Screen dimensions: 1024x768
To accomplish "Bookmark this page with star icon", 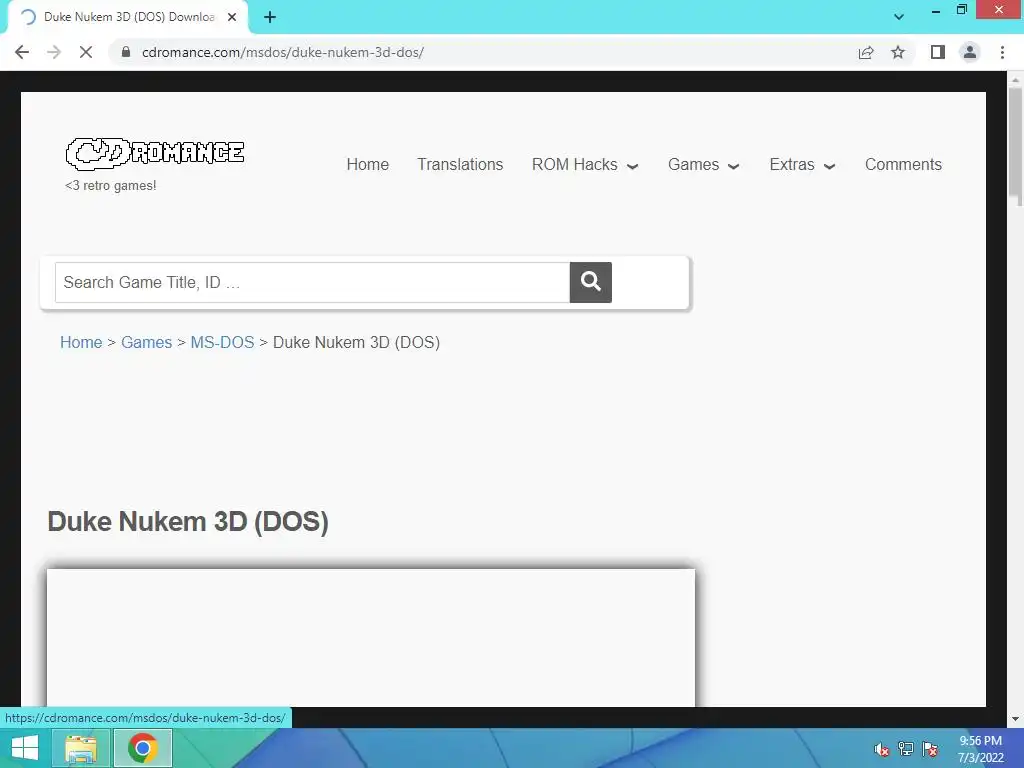I will (898, 52).
